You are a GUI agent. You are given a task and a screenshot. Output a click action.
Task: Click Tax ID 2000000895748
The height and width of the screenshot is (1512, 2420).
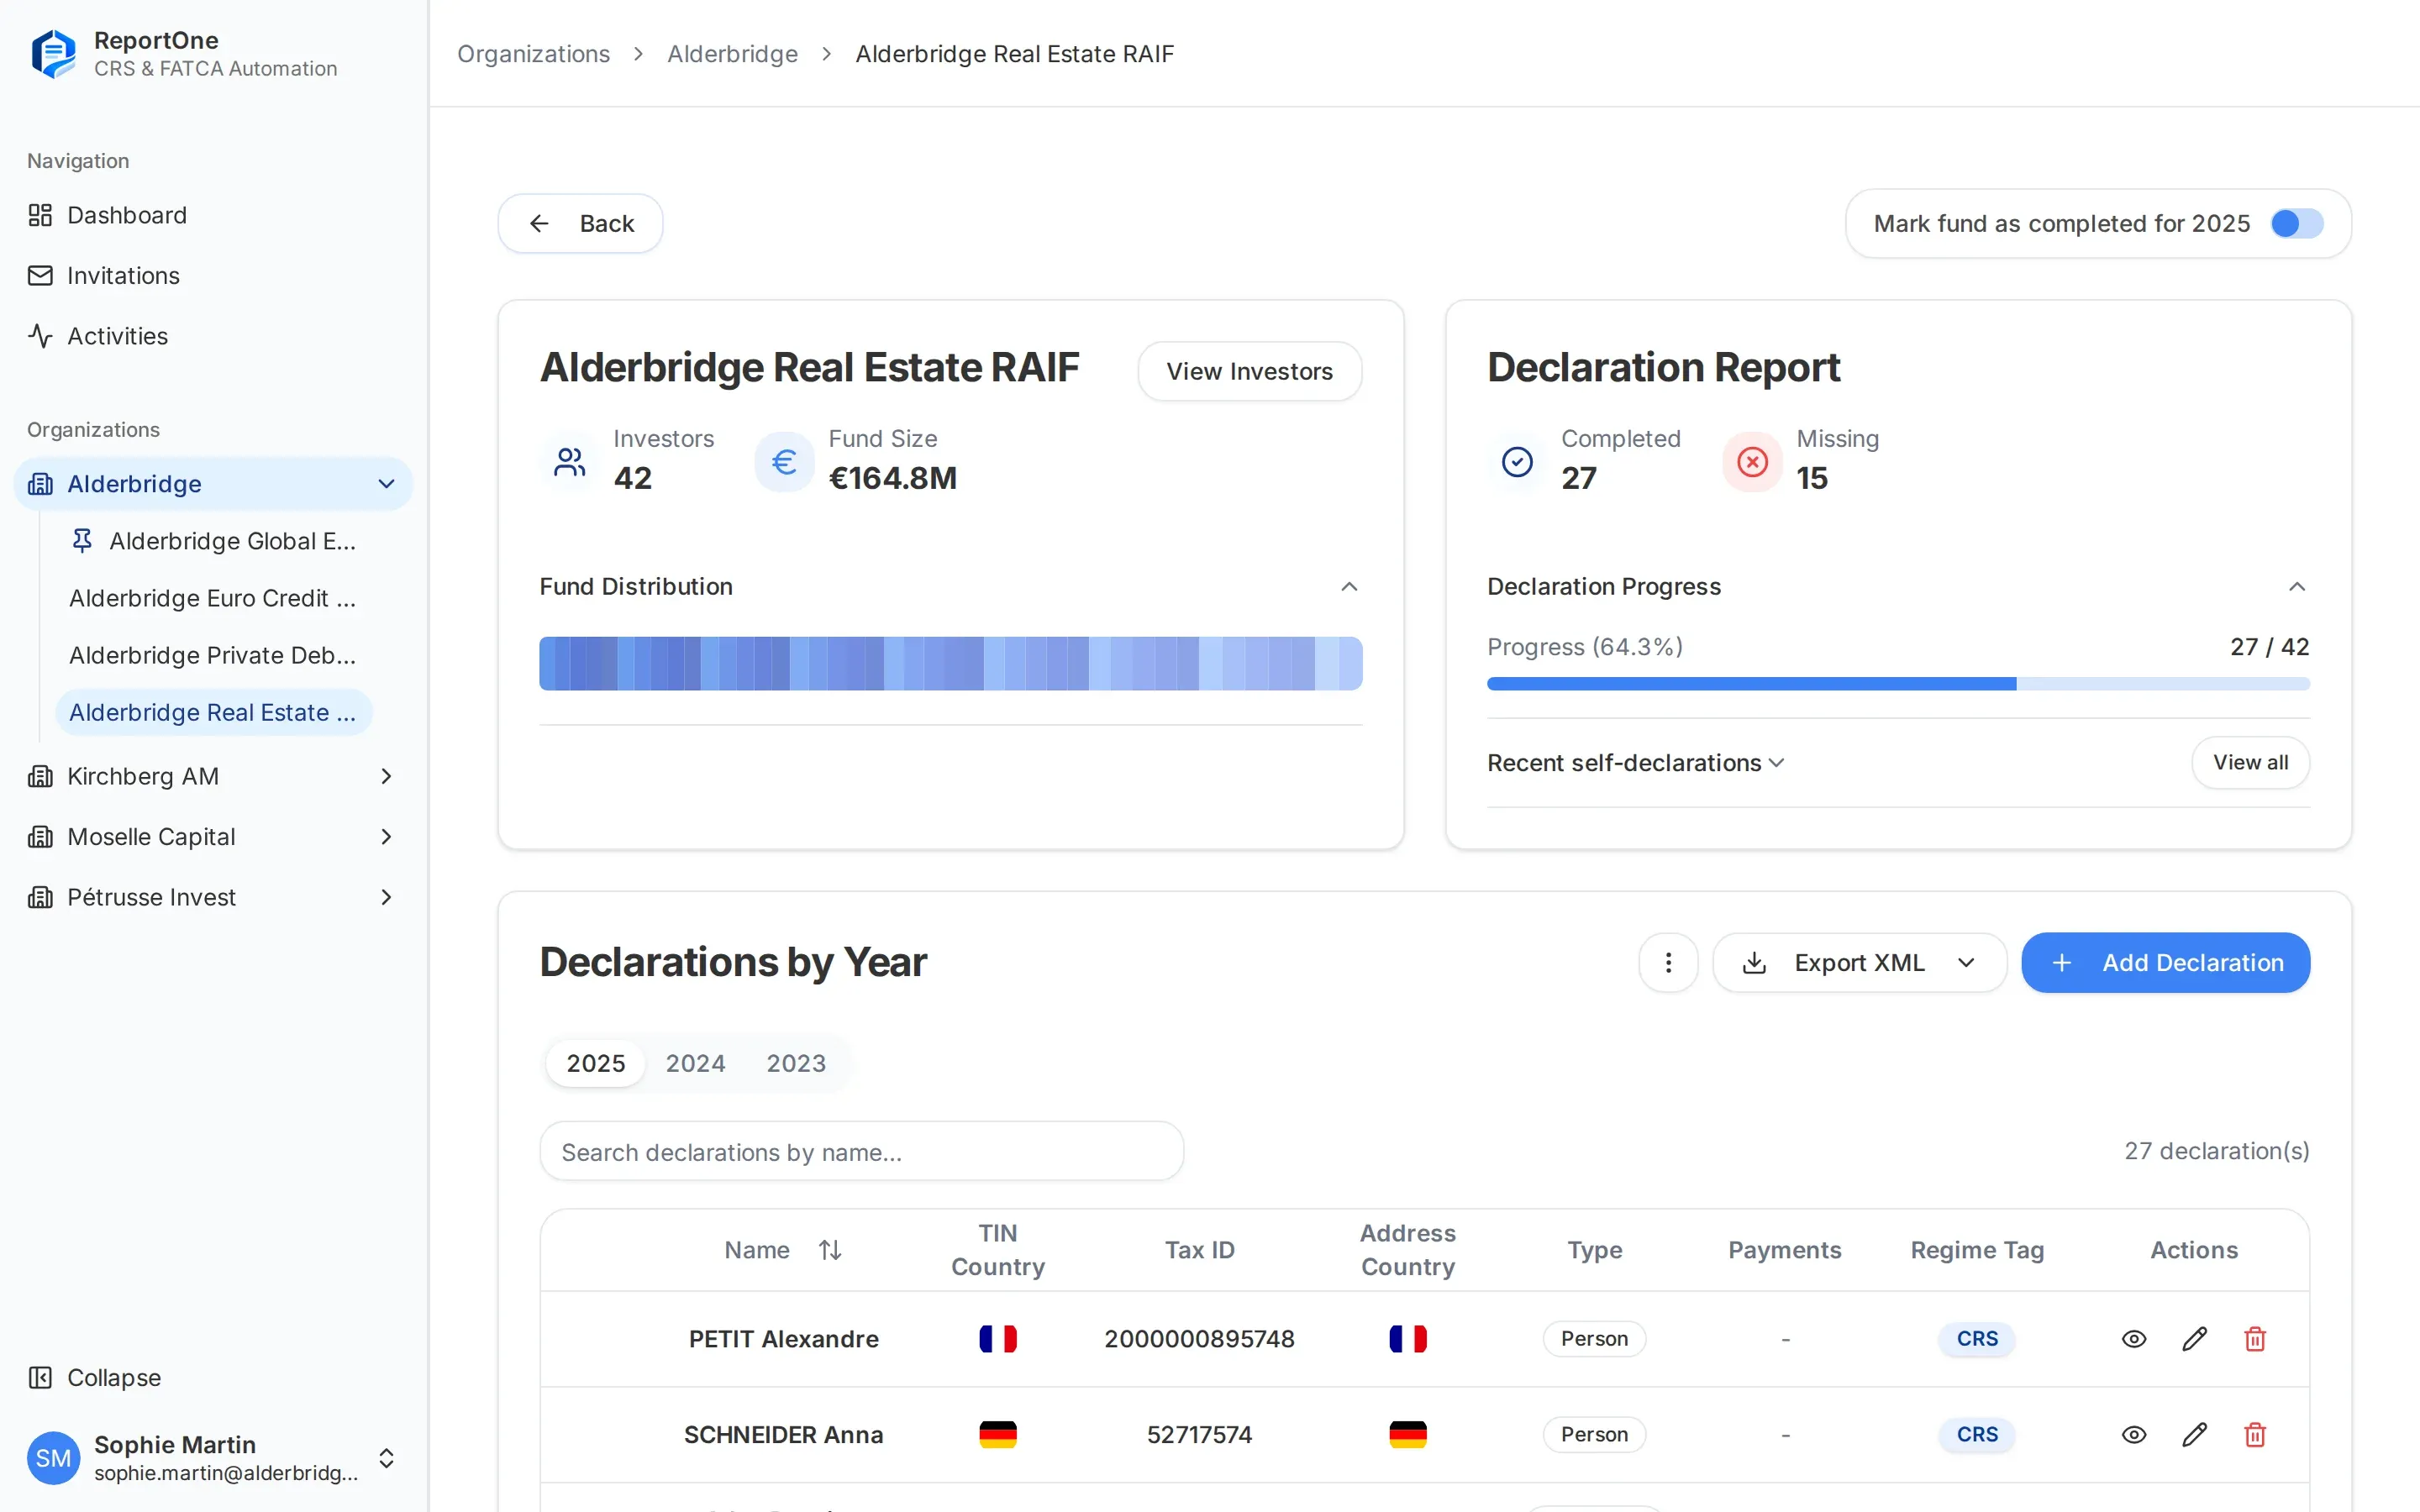[x=1199, y=1339]
